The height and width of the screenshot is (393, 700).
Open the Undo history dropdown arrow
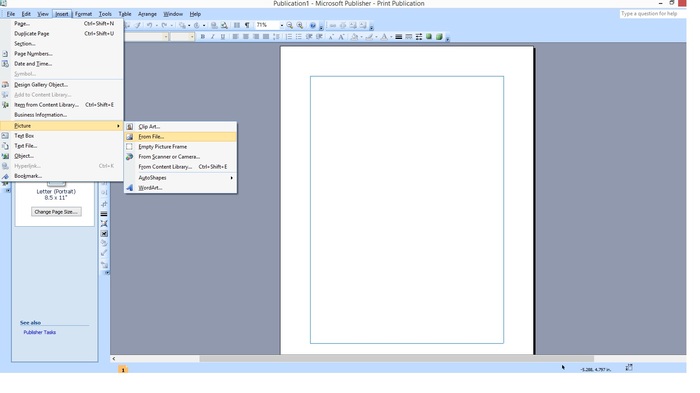(157, 25)
